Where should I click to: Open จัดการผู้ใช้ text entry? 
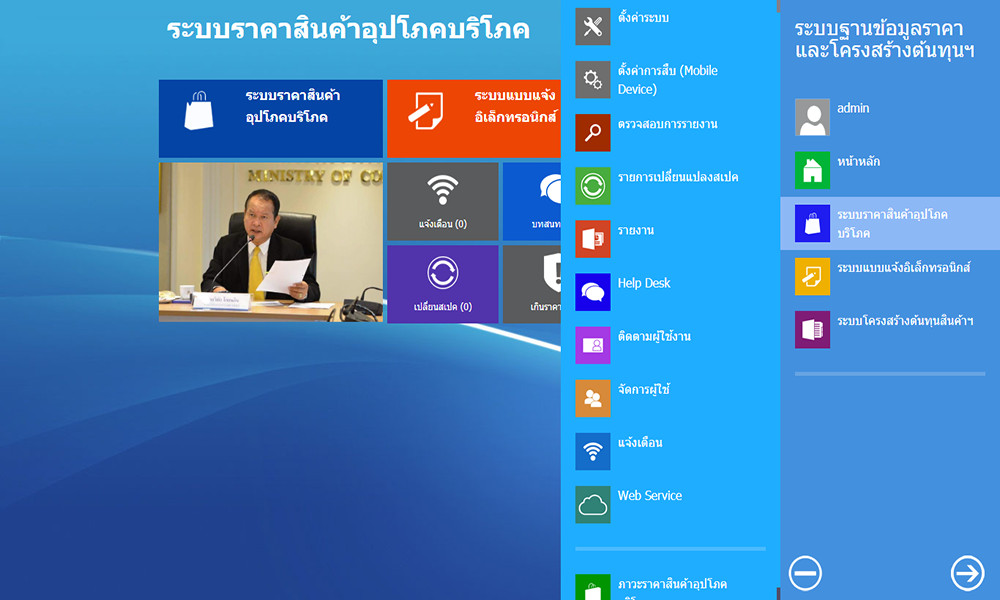[x=643, y=390]
